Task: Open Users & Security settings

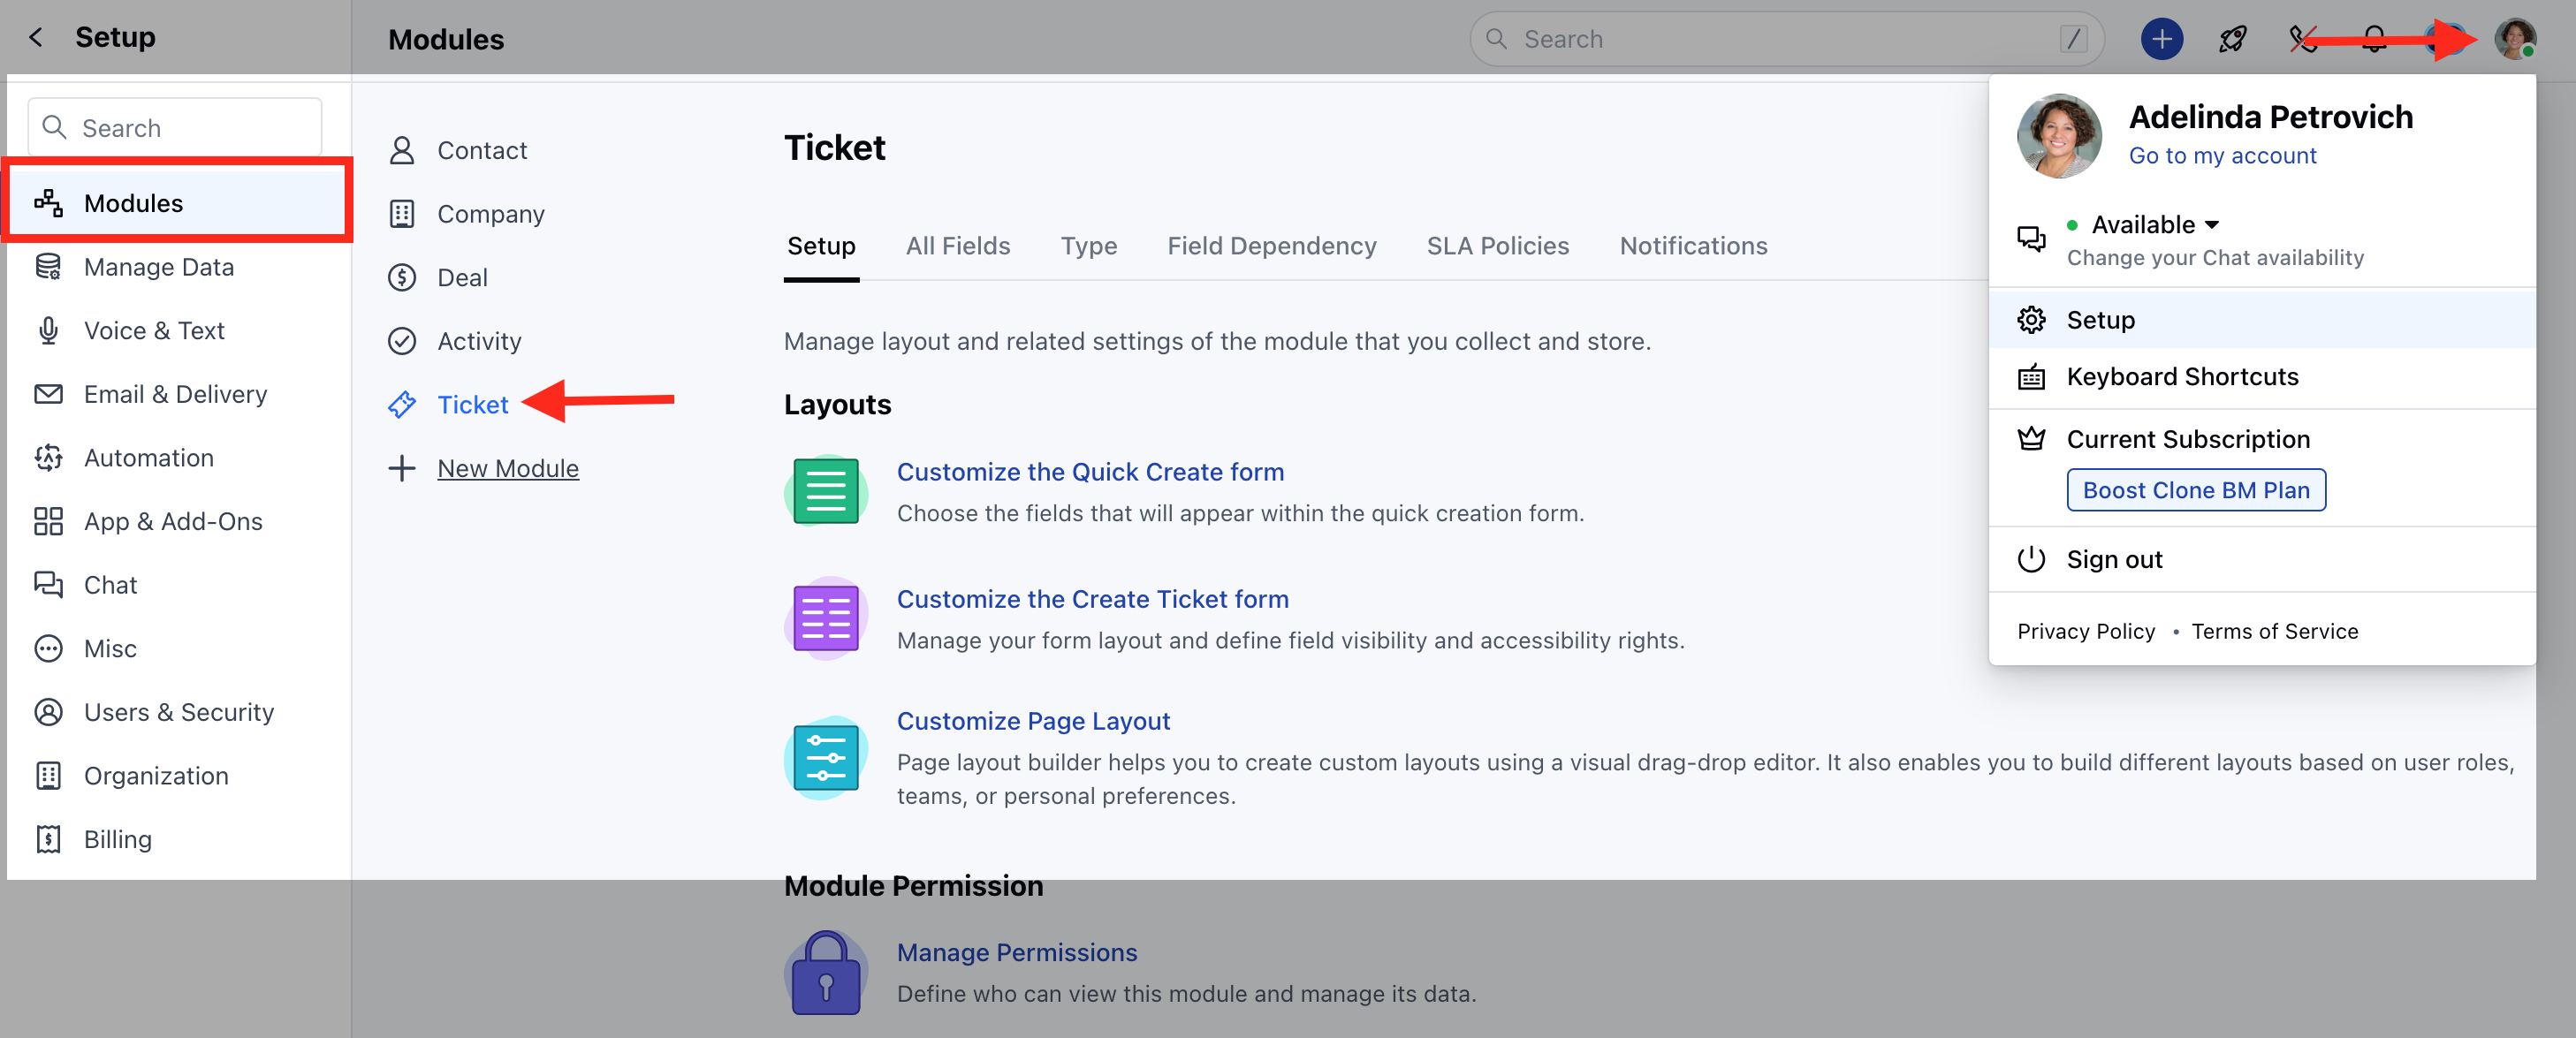Action: click(x=178, y=711)
